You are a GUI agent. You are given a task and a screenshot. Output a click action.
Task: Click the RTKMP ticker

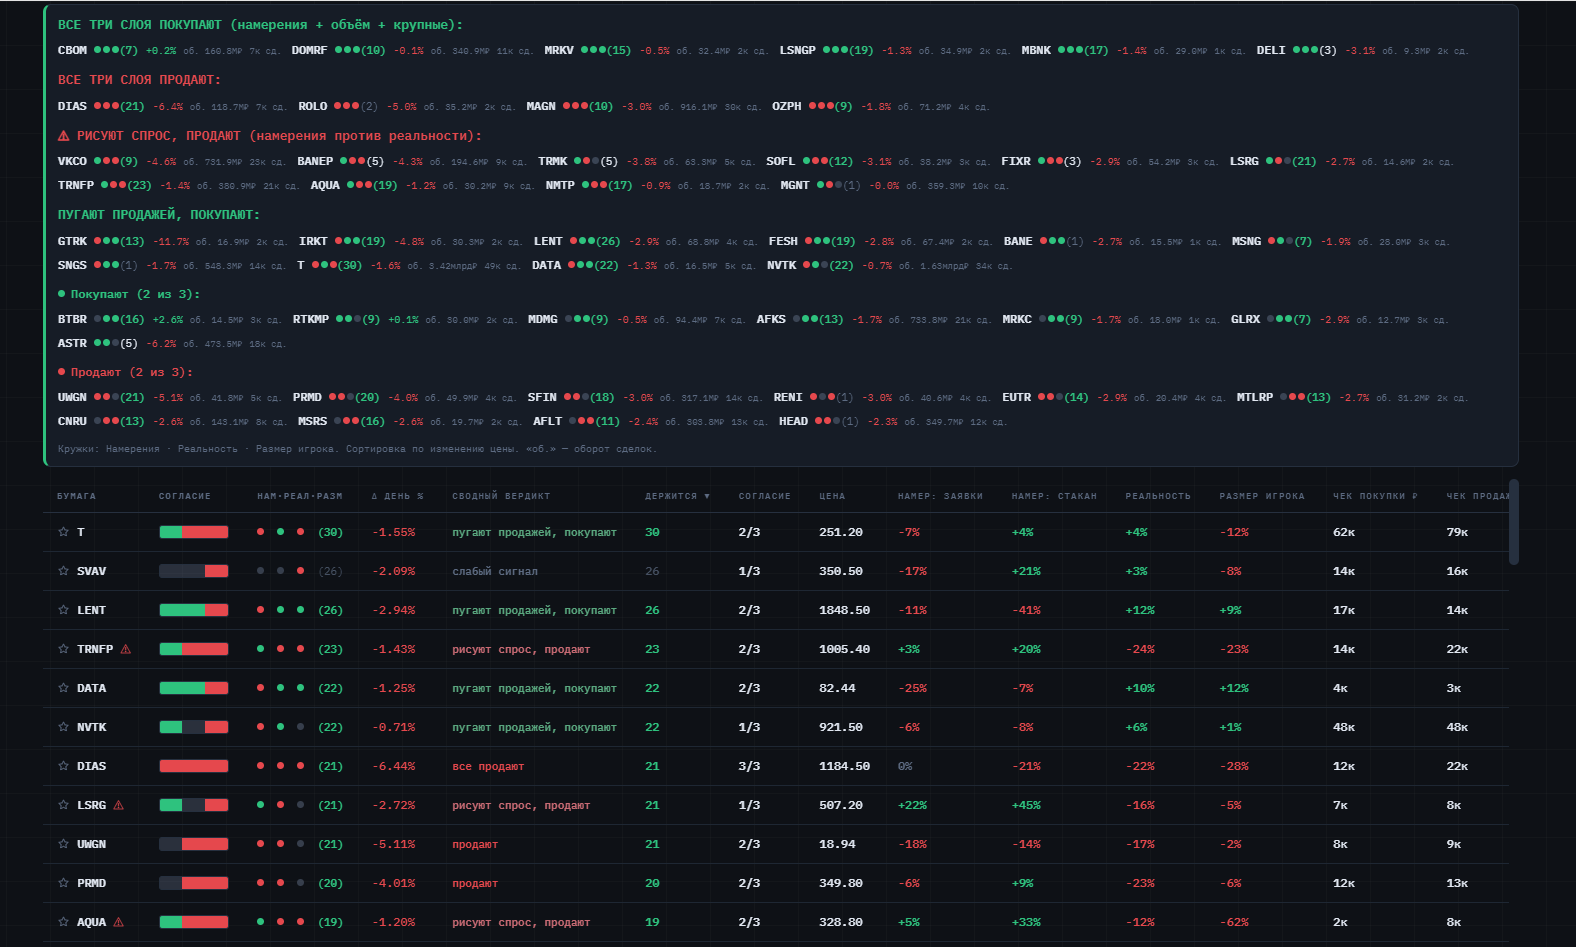click(x=311, y=319)
